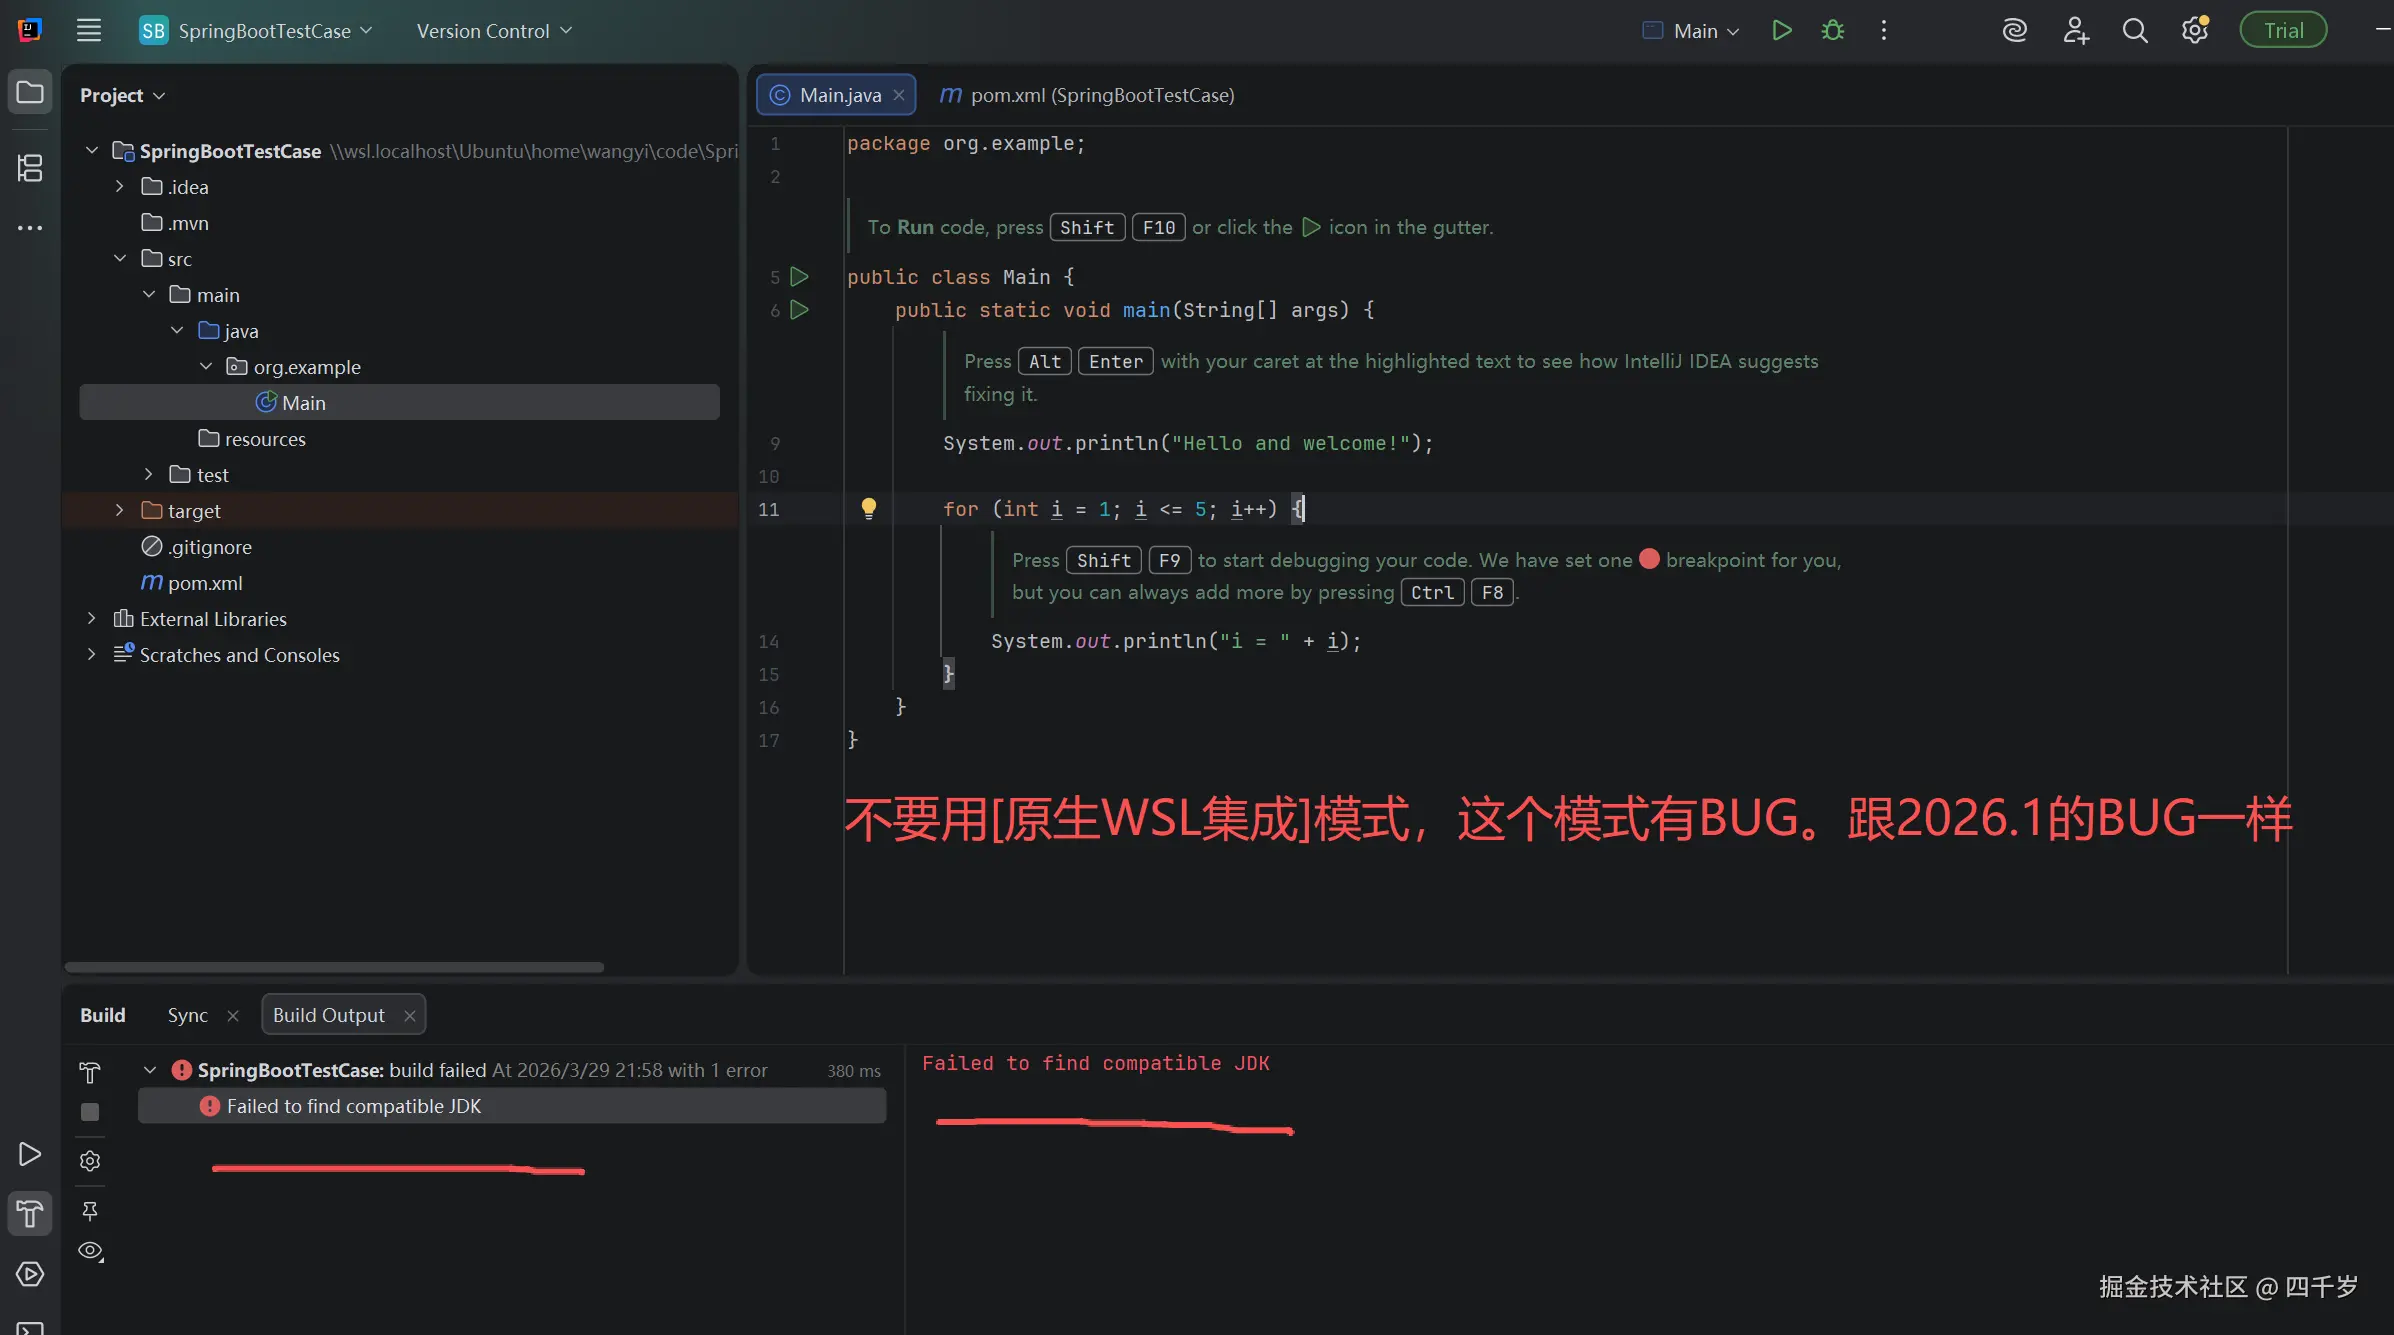2394x1335 pixels.
Task: Toggle the Build Output view options eye
Action: [x=90, y=1250]
